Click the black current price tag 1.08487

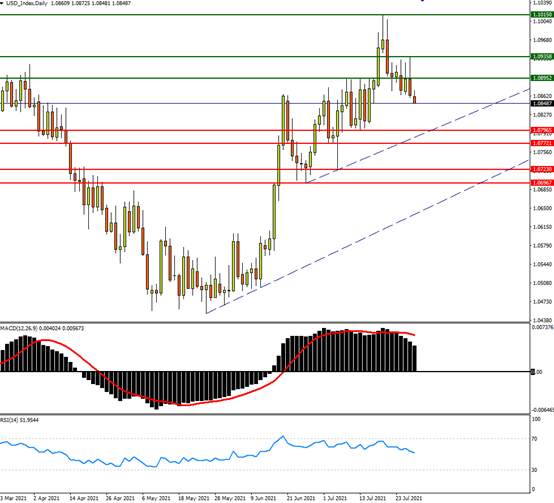click(542, 103)
